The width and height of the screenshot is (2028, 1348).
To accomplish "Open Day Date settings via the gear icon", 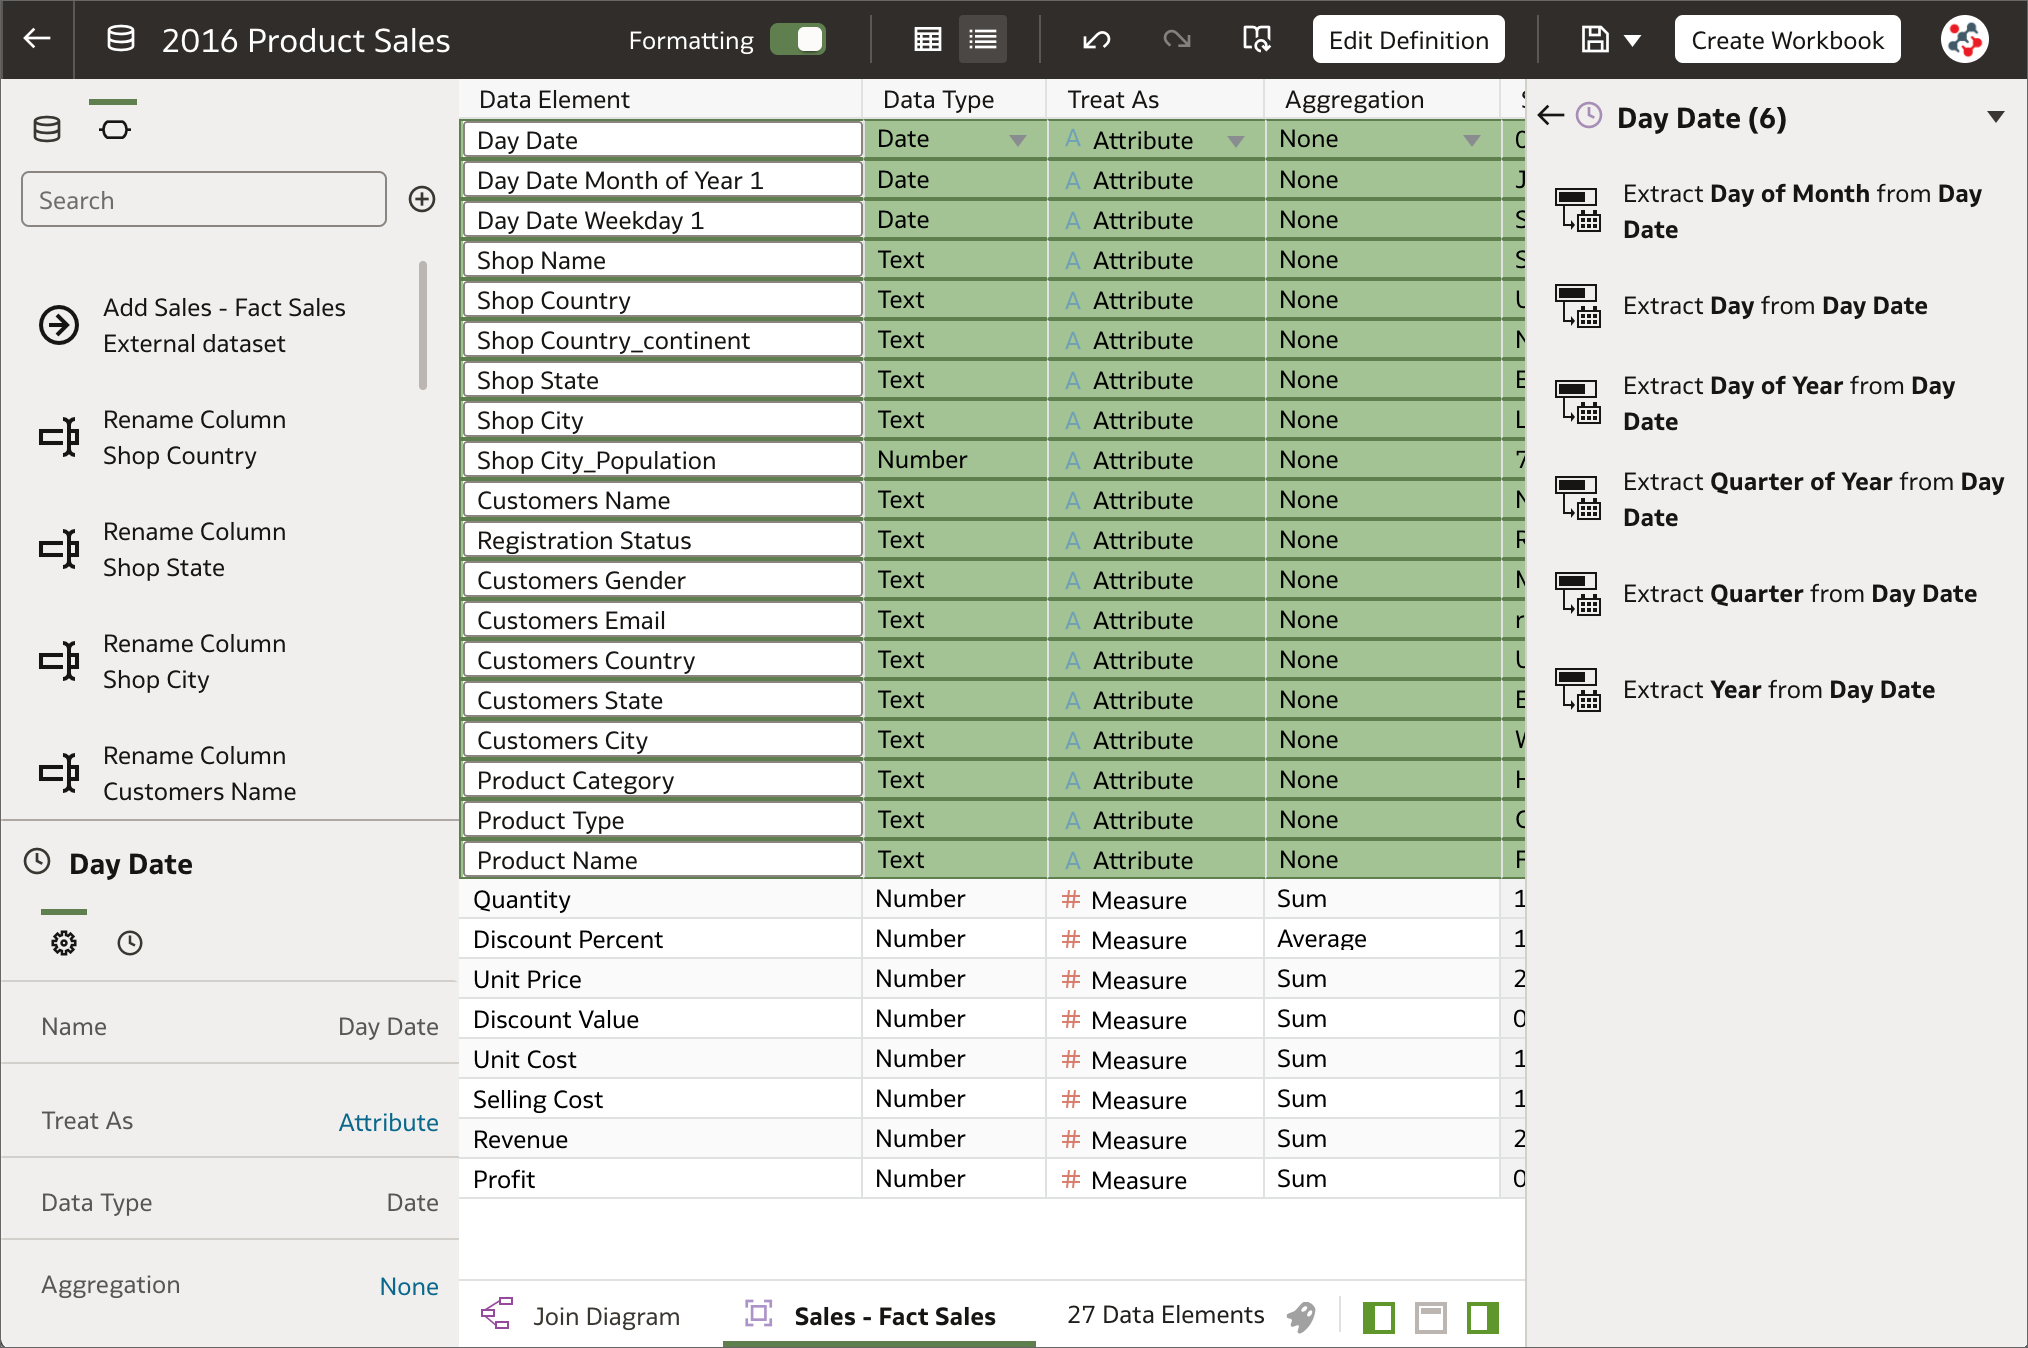I will [64, 942].
